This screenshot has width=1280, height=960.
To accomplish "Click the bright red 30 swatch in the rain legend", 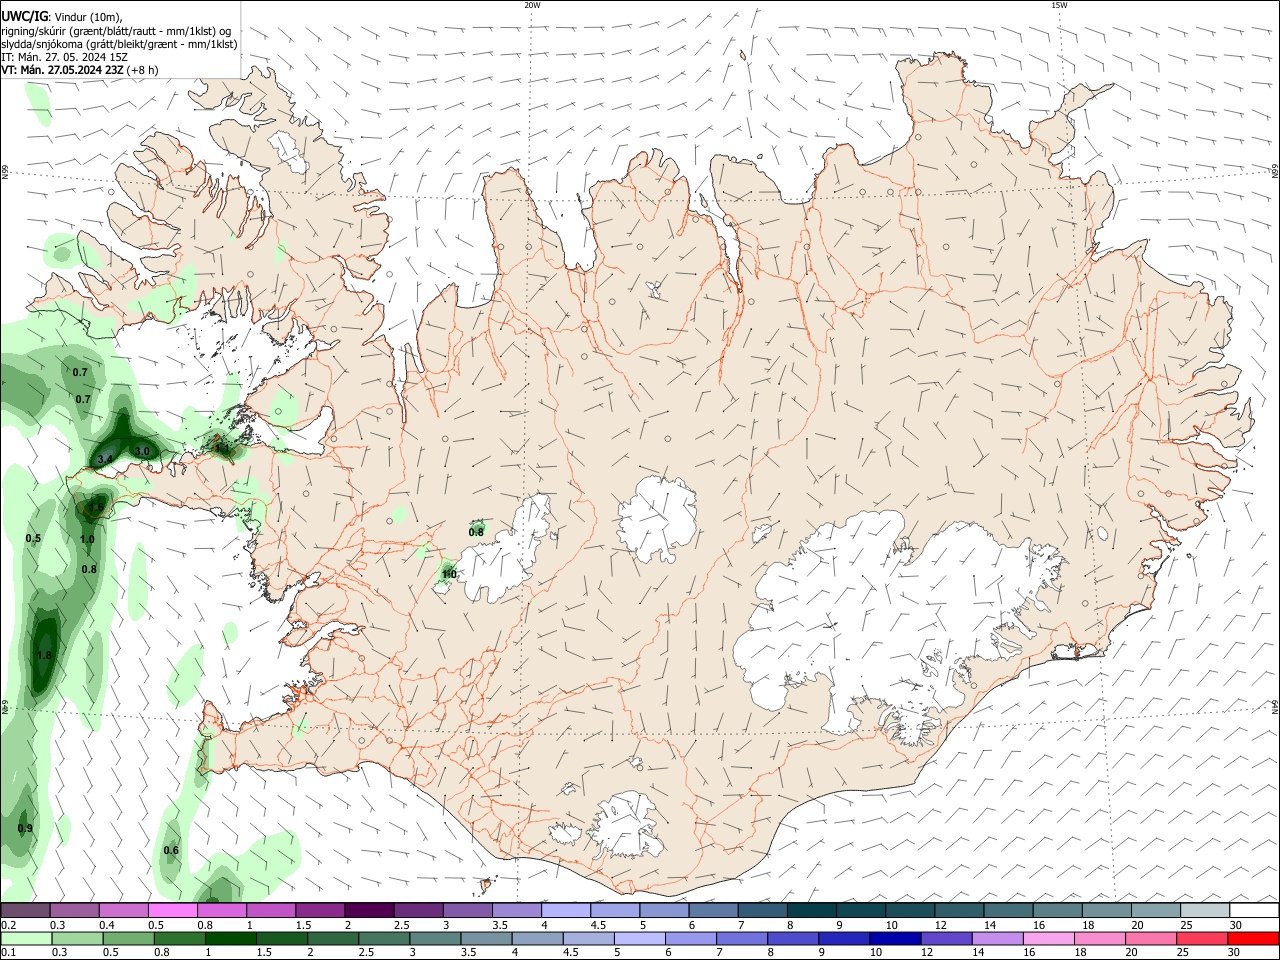I will pos(1254,938).
